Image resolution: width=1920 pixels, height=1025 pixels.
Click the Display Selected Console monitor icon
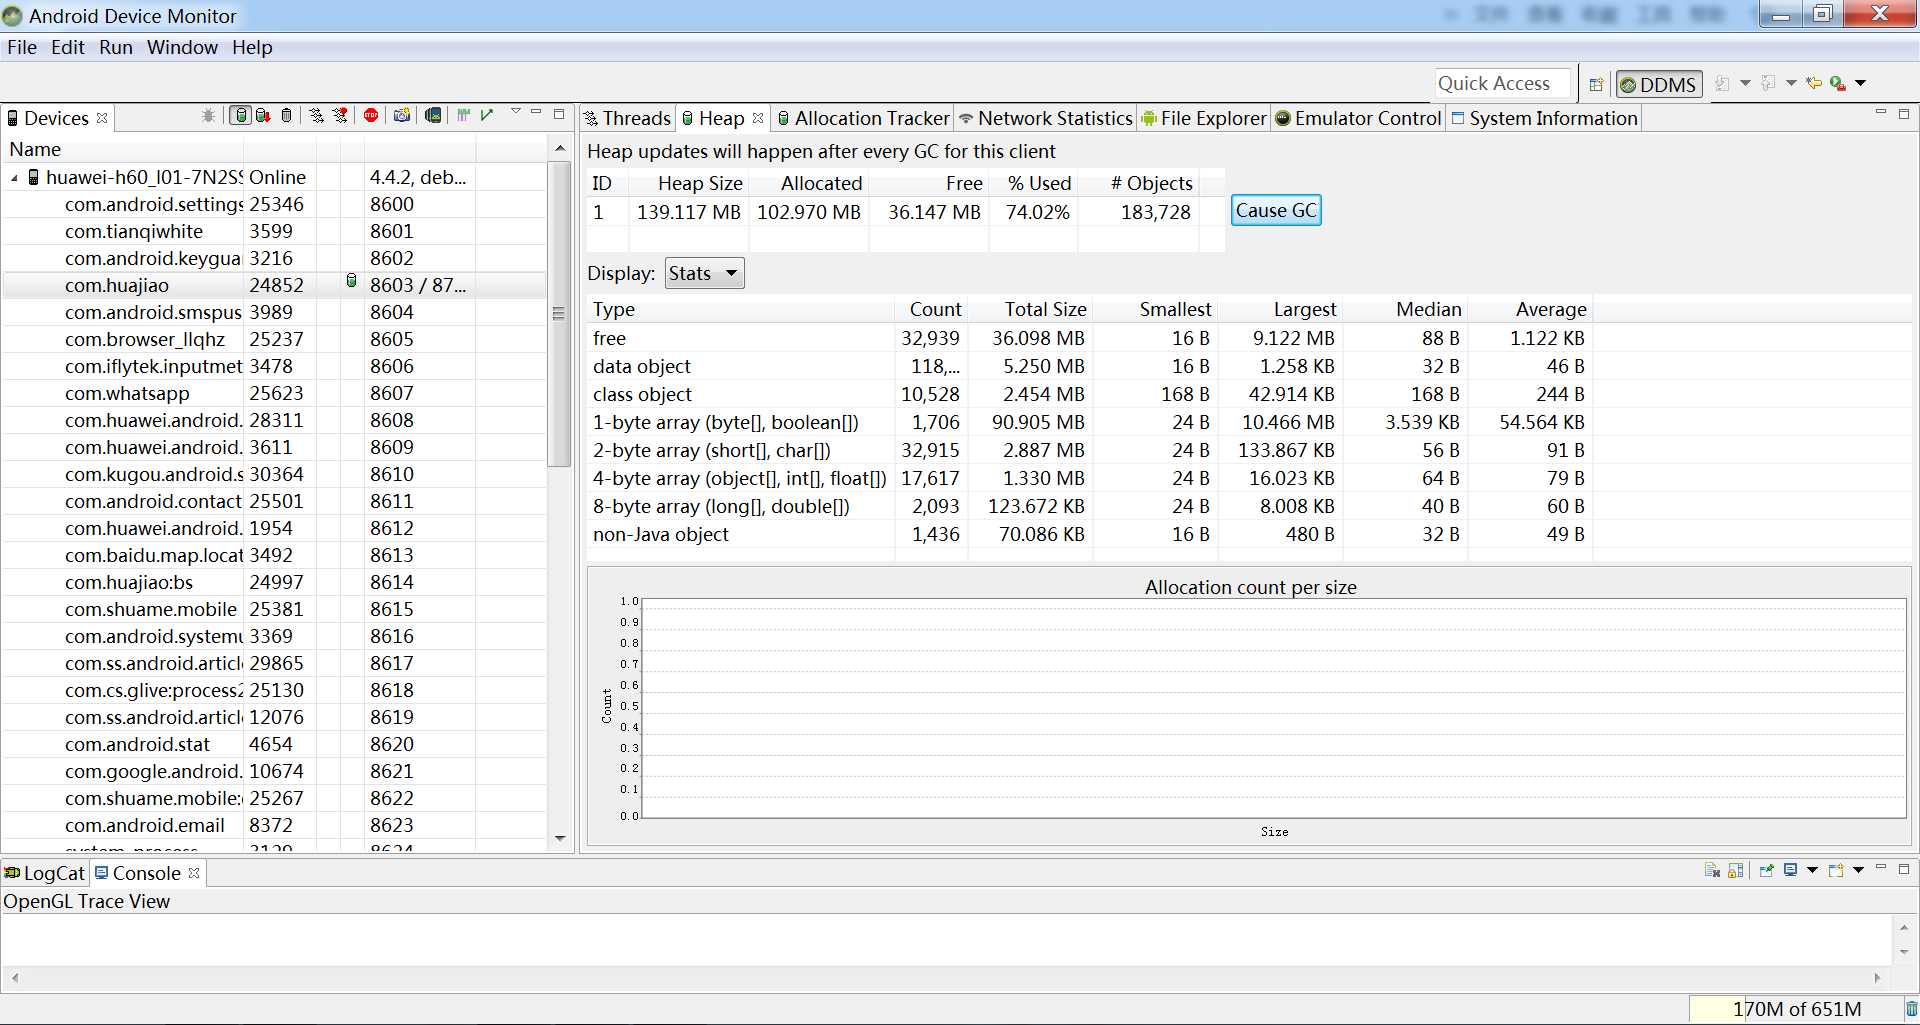[x=1791, y=870]
